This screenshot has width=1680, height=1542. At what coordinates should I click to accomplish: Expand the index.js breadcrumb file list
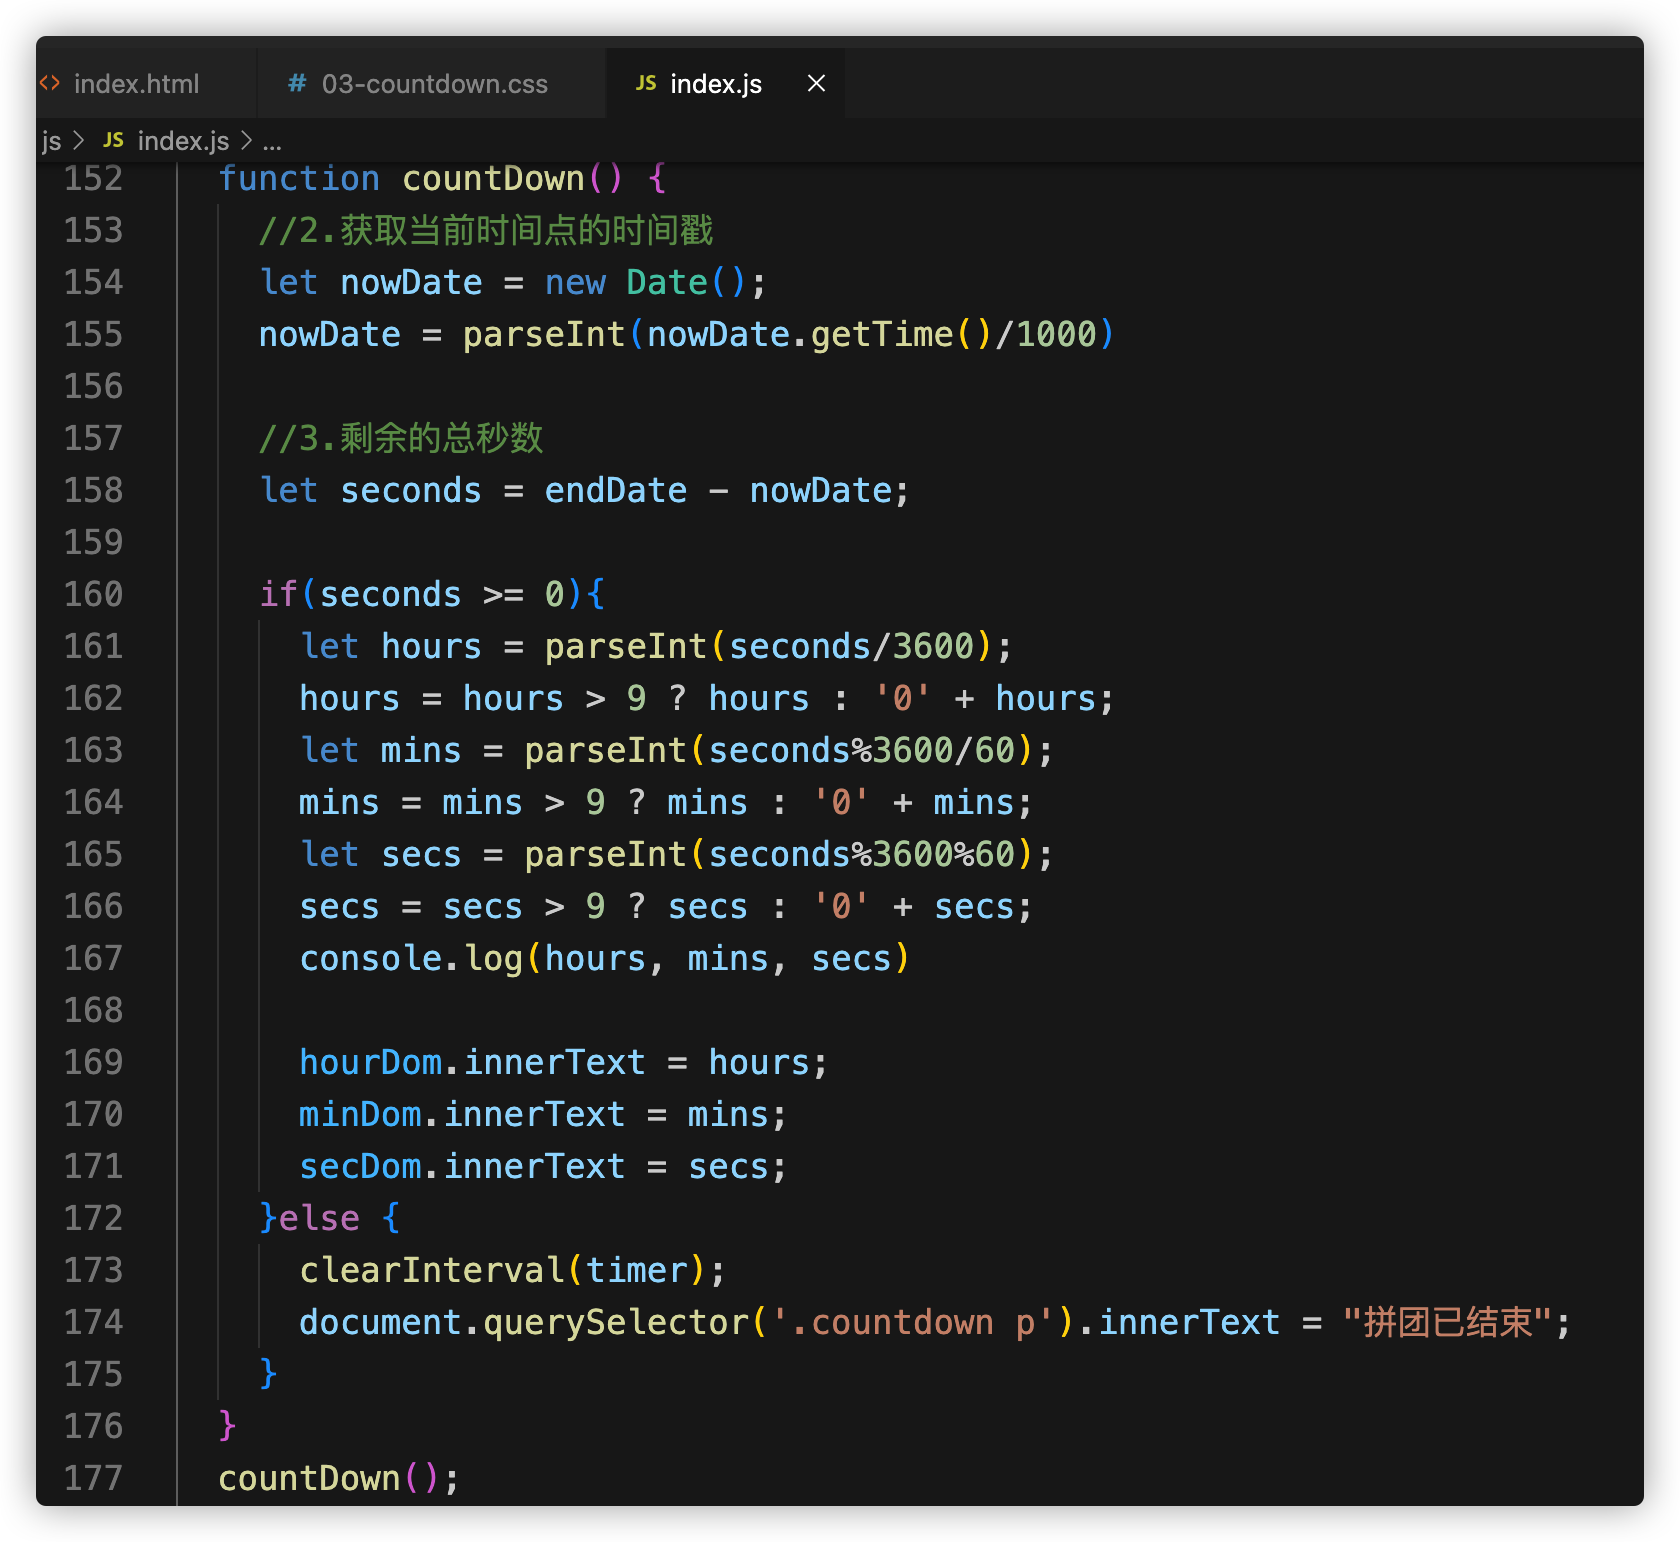click(183, 141)
